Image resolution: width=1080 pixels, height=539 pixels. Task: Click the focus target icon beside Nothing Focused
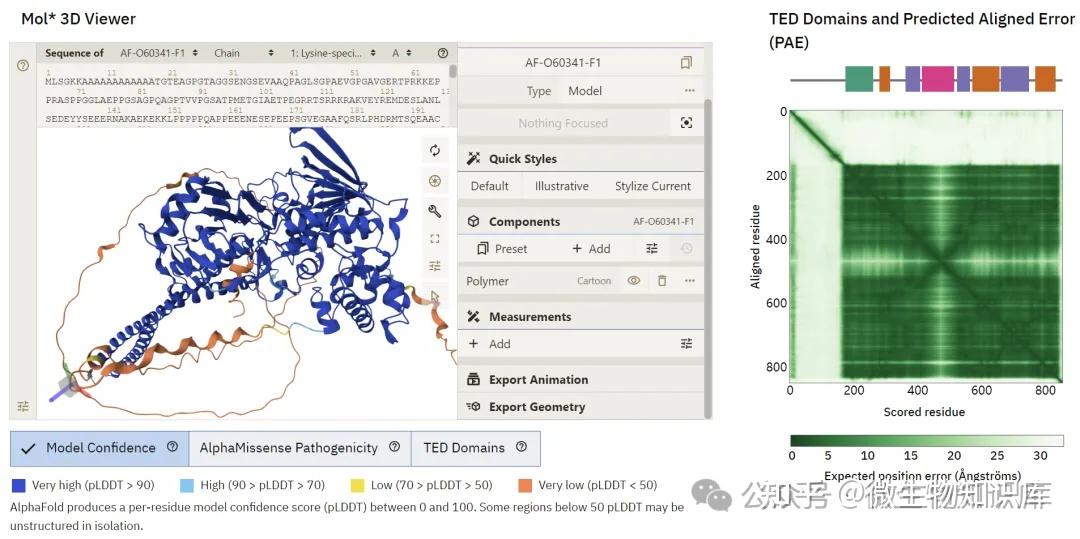(x=686, y=123)
